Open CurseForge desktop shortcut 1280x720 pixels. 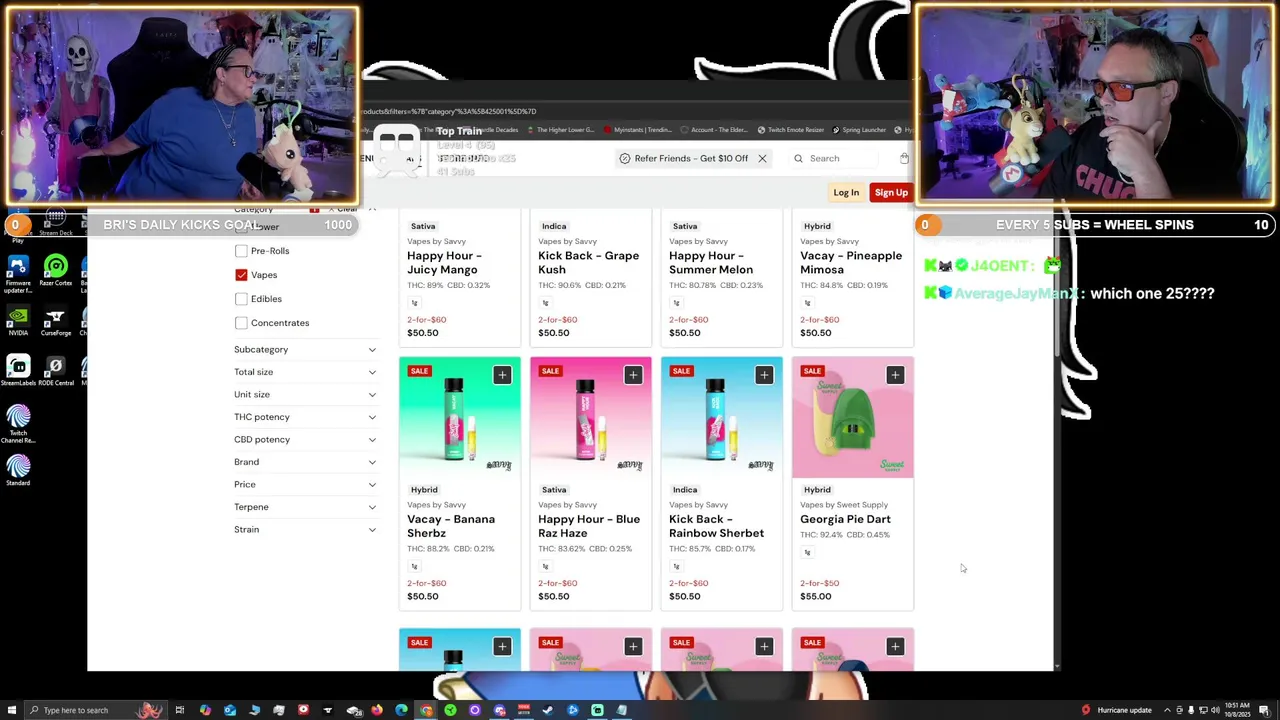(56, 321)
